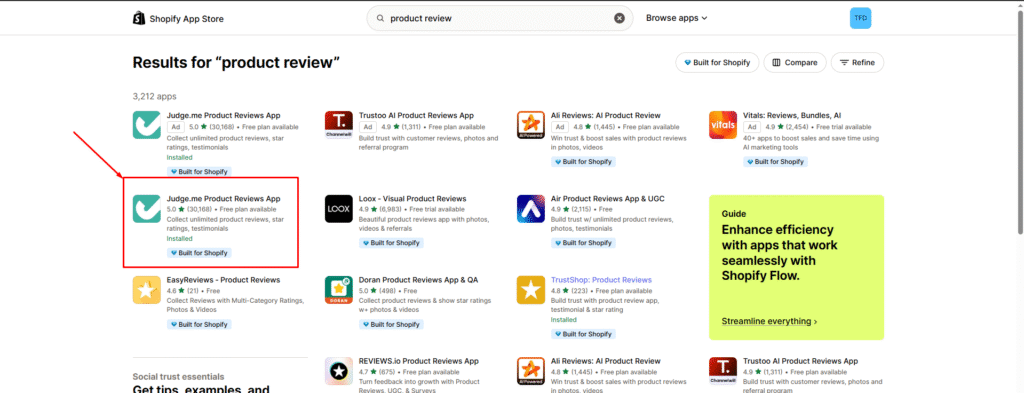Open Ad-labeled Judge.me Product Reviews App title
Image resolution: width=1024 pixels, height=393 pixels.
[223, 116]
